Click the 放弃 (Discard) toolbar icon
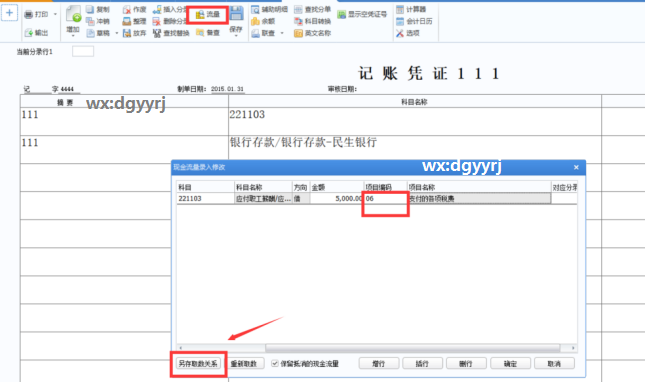 pyautogui.click(x=127, y=33)
